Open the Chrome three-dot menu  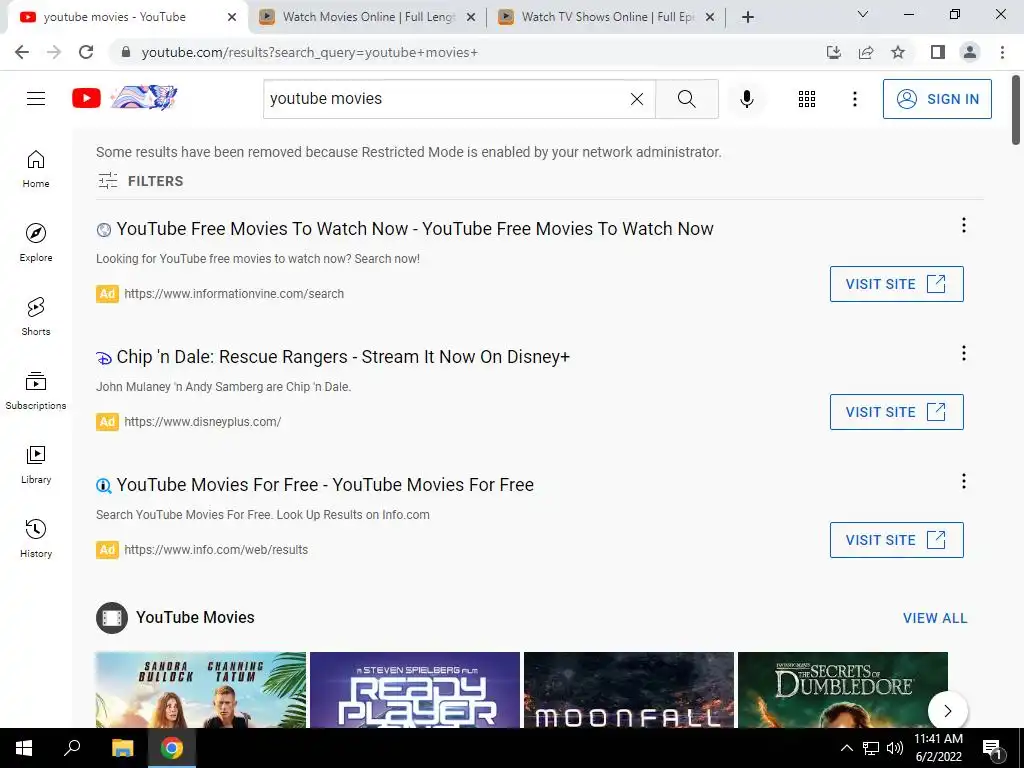[1002, 52]
